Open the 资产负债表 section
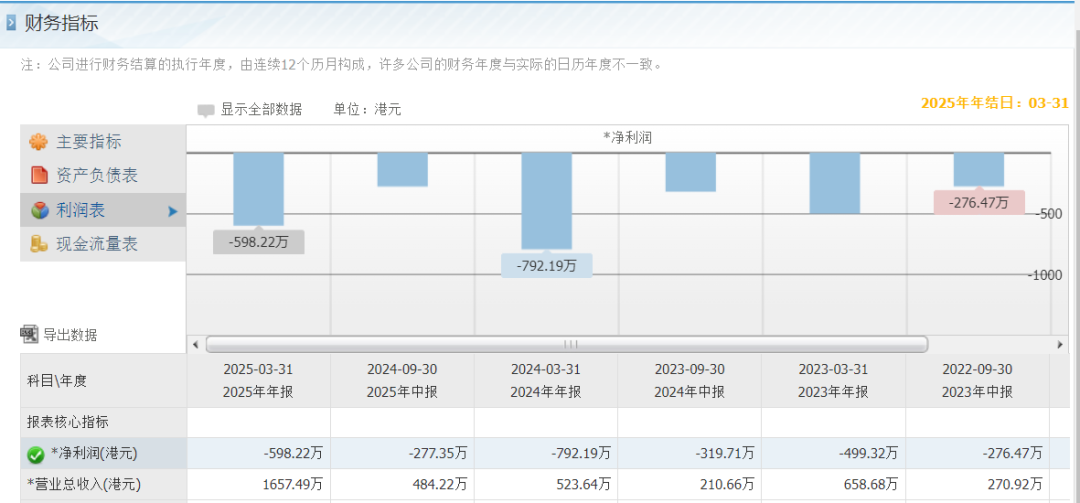This screenshot has height=503, width=1080. click(103, 175)
